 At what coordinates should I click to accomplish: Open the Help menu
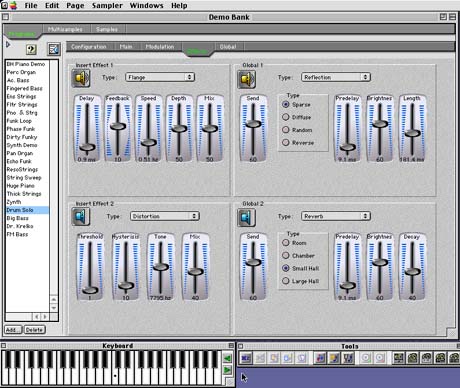(x=179, y=5)
